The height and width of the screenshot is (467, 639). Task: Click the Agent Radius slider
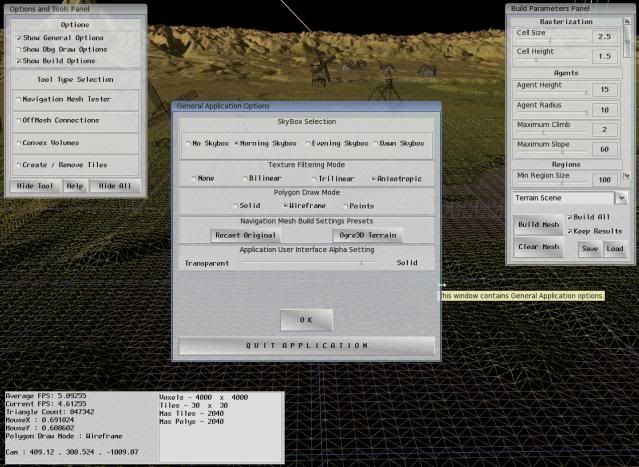pyautogui.click(x=553, y=112)
